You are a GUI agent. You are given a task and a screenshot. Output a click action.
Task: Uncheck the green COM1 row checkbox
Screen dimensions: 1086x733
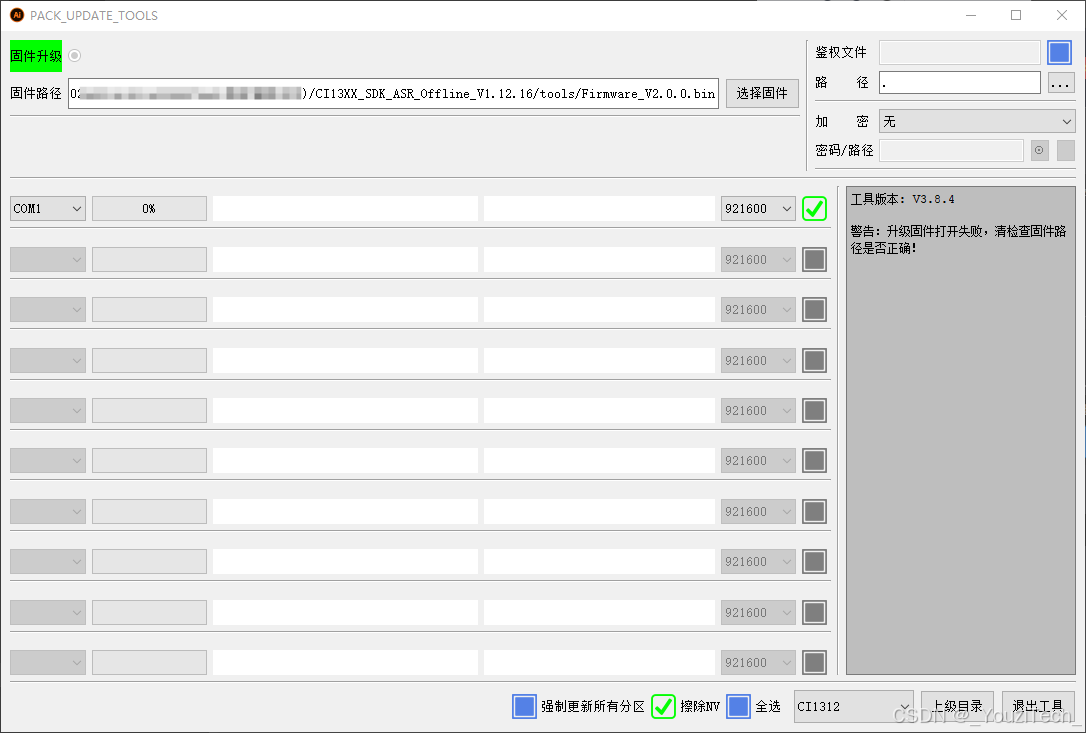coord(814,209)
